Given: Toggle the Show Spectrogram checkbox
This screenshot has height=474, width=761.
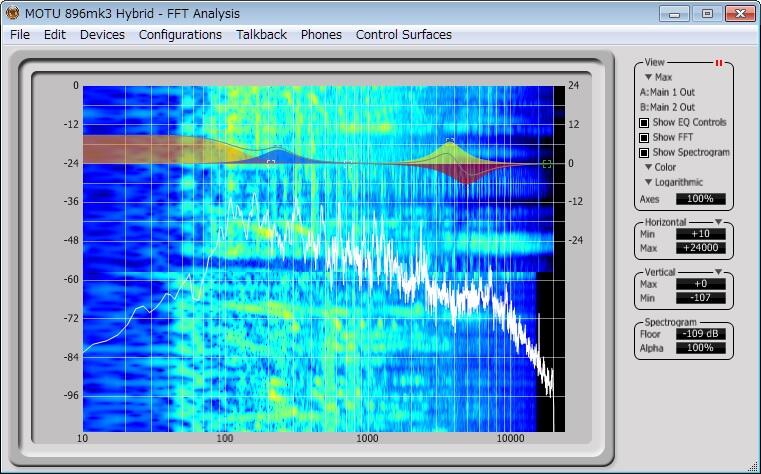Looking at the screenshot, I should tap(644, 153).
